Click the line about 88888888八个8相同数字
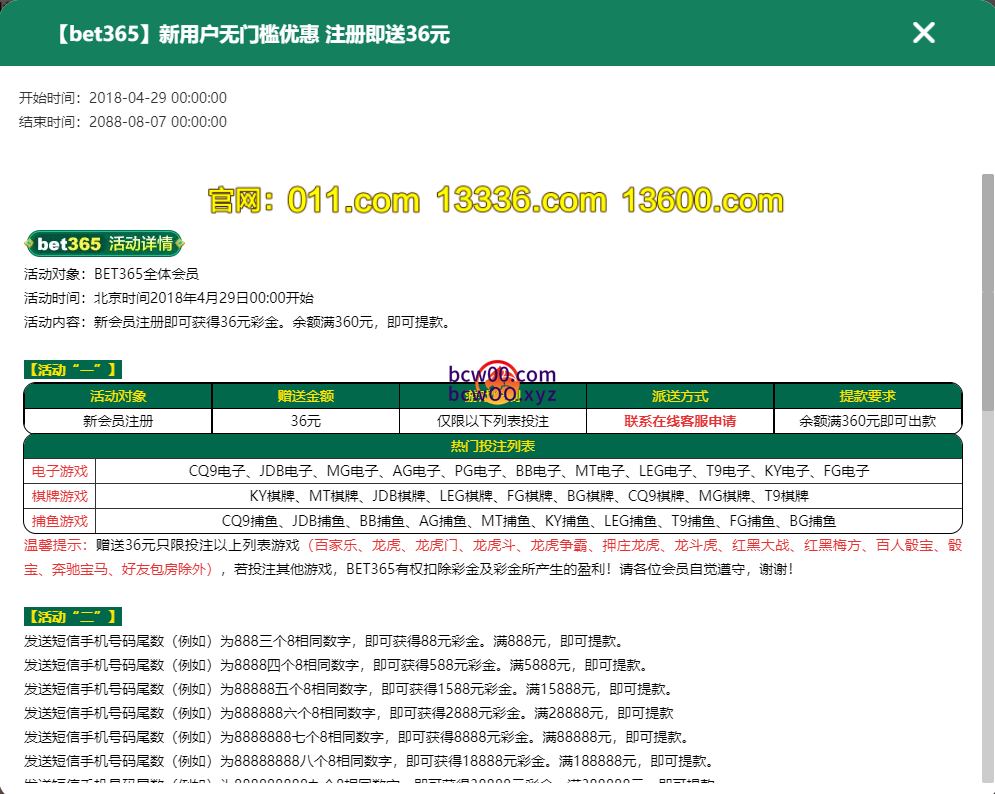995x794 pixels. [371, 761]
